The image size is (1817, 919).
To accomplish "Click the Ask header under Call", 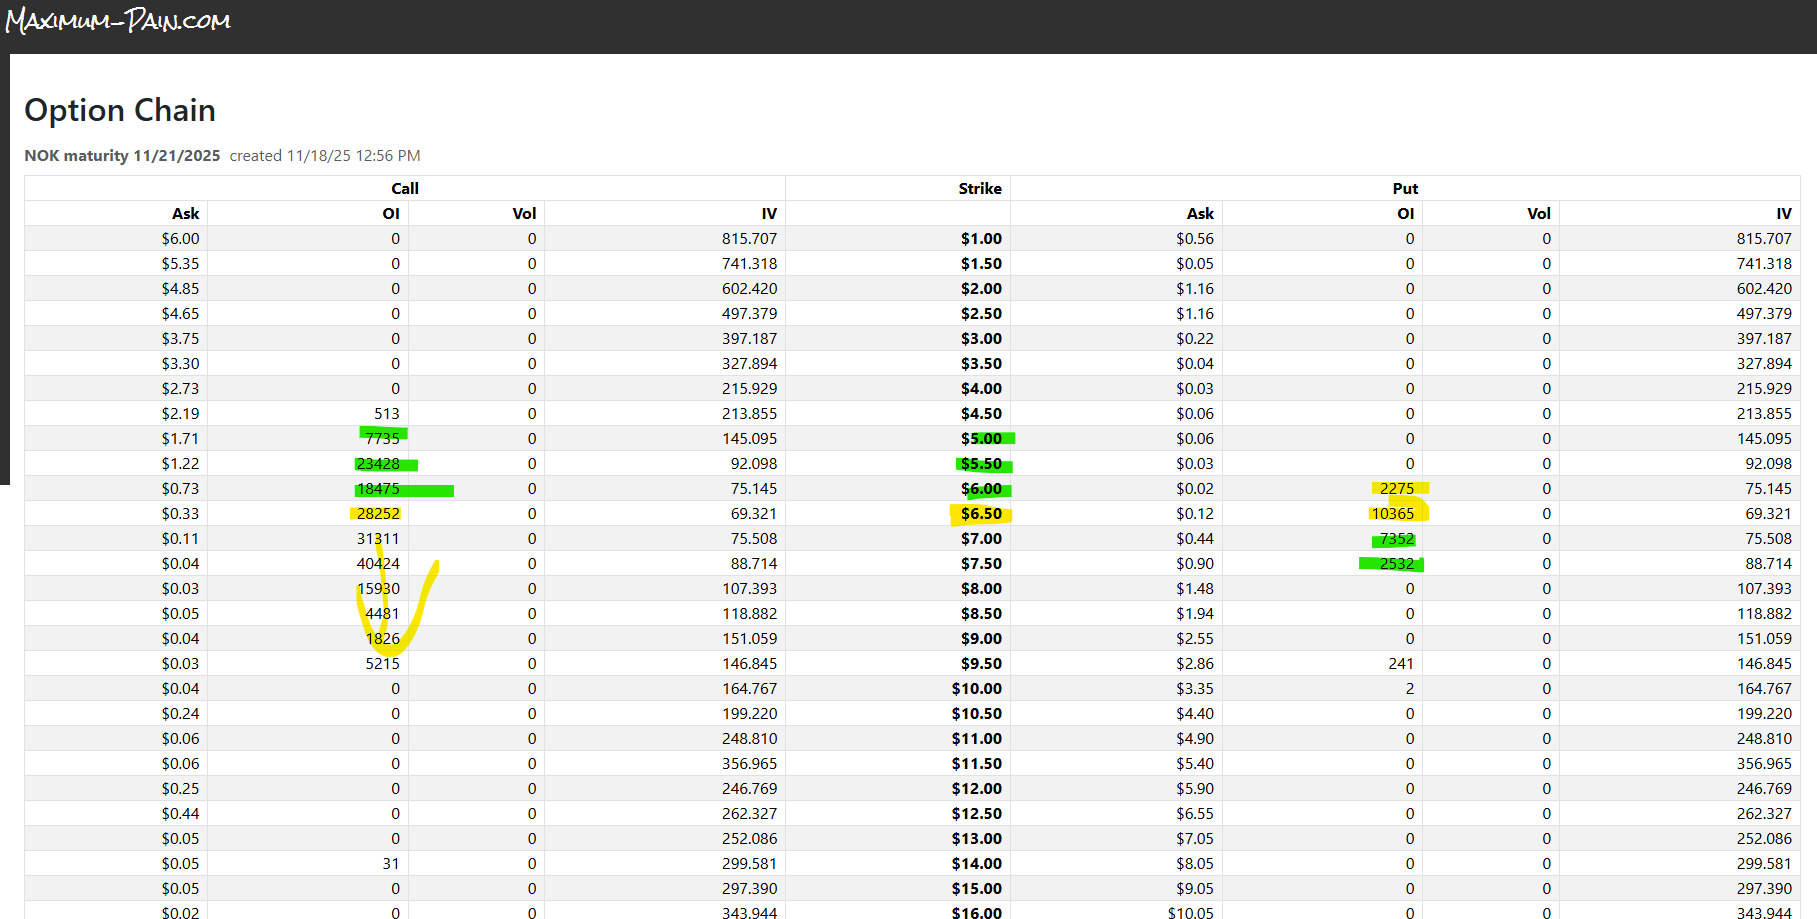I will pos(185,213).
